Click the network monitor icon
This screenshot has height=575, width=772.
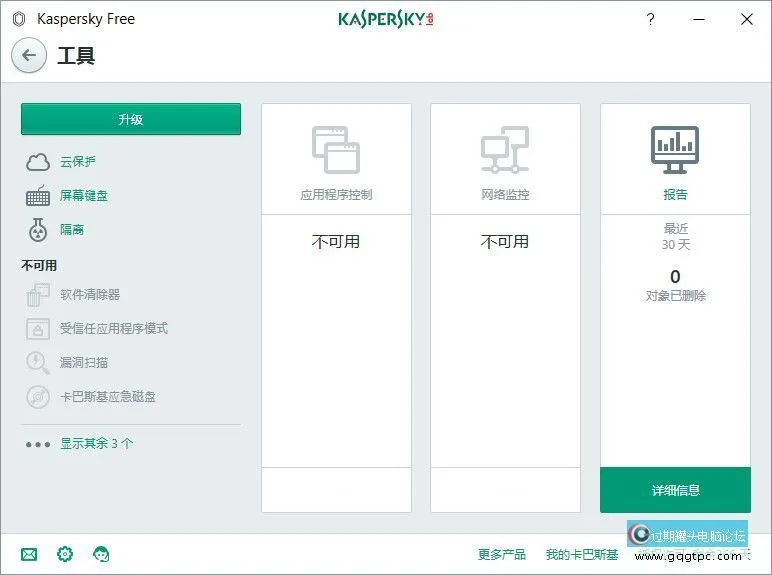(505, 150)
